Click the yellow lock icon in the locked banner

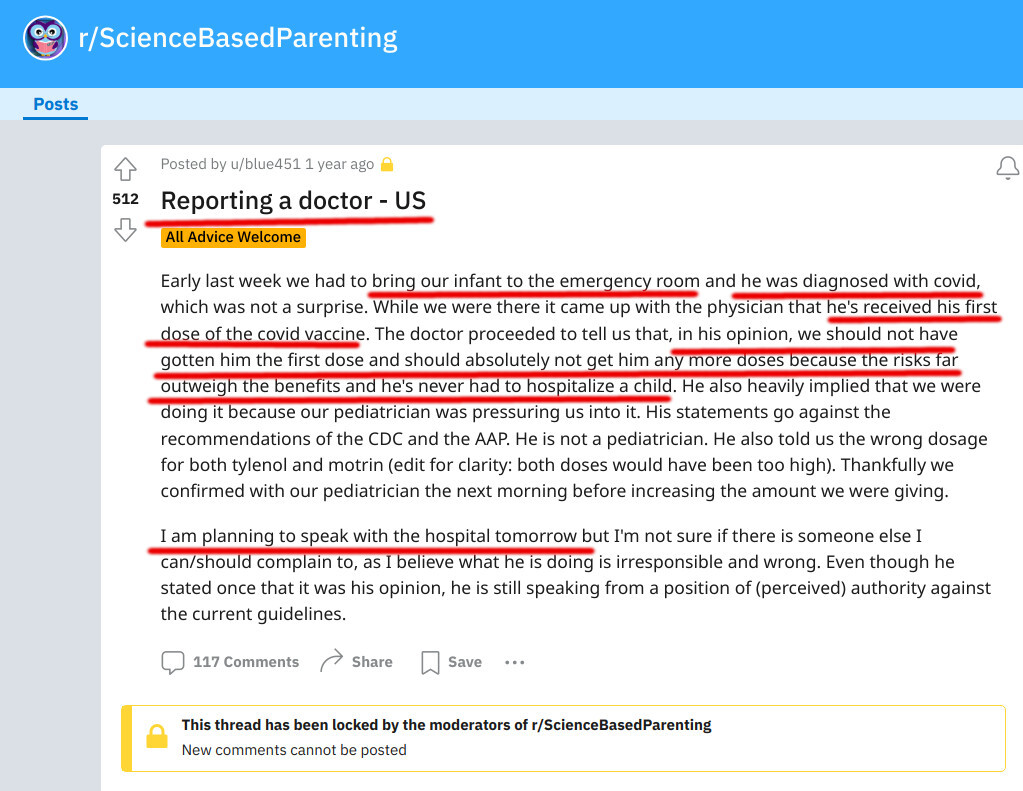click(x=156, y=738)
